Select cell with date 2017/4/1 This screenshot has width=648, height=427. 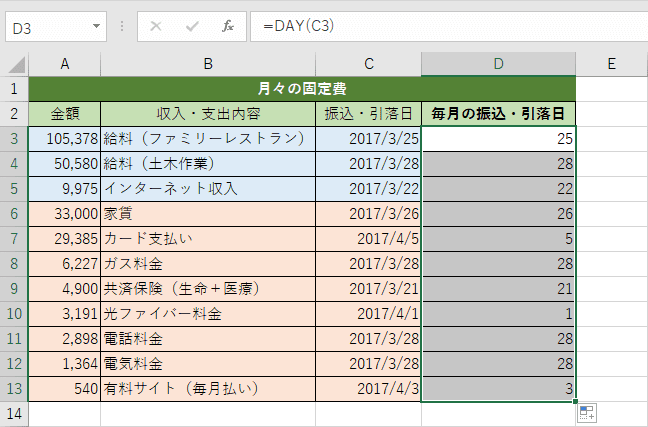(x=369, y=314)
